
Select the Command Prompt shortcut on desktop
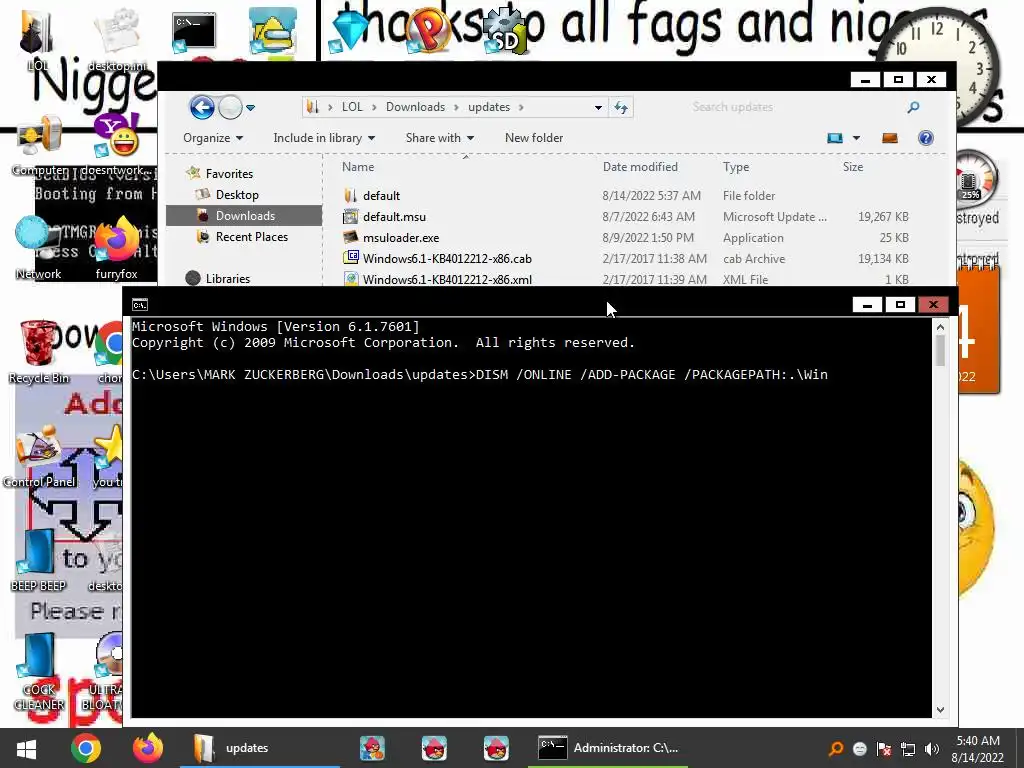coord(194,31)
